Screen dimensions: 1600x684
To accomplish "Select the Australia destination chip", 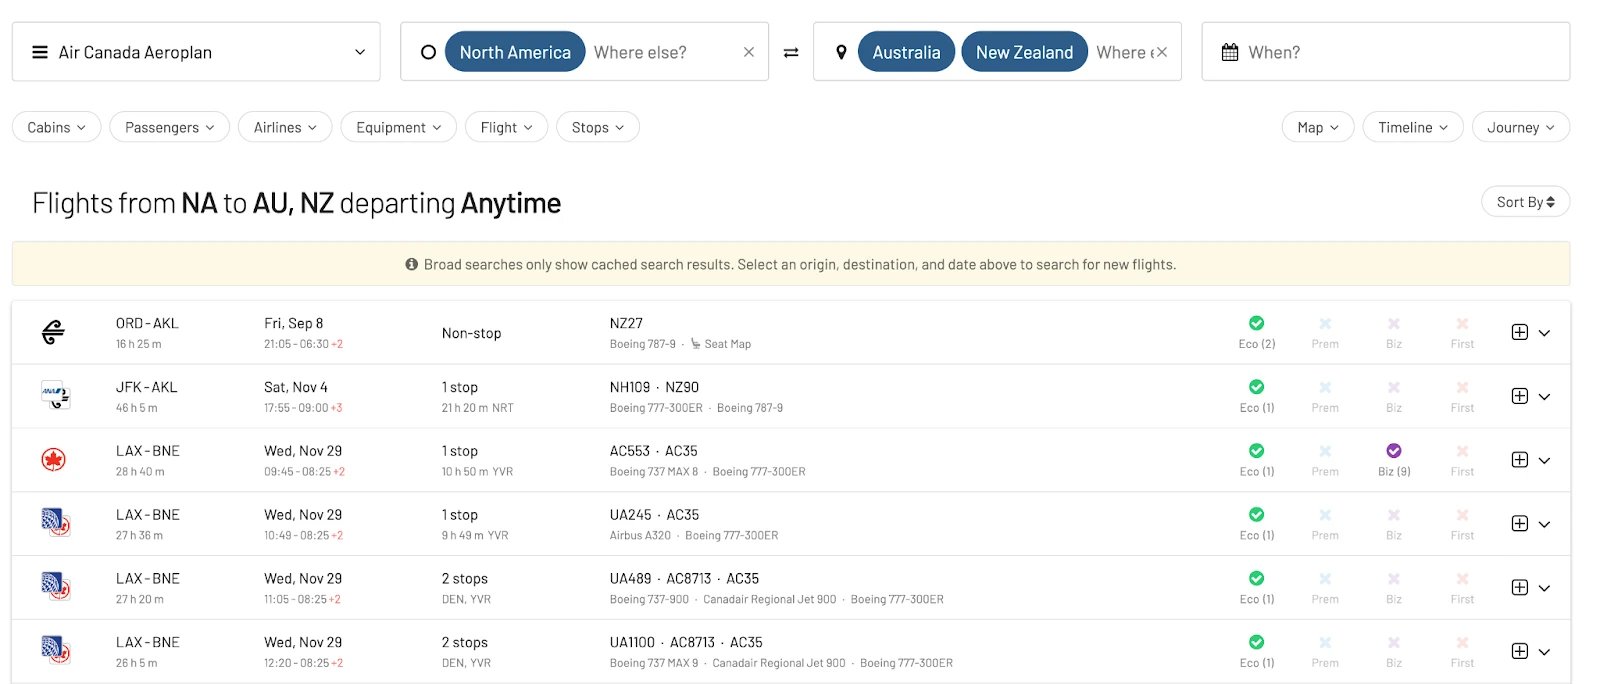I will point(906,52).
